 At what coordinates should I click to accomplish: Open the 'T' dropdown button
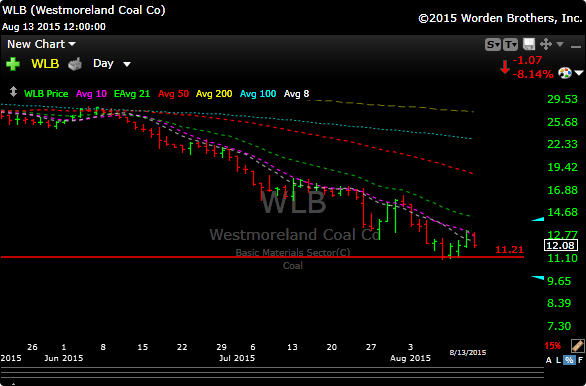coord(510,45)
